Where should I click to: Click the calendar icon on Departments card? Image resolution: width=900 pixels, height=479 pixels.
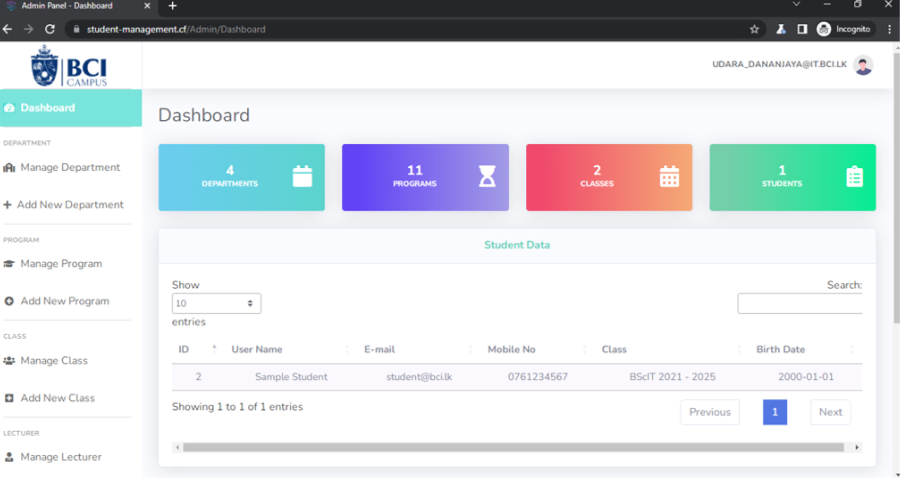(302, 177)
